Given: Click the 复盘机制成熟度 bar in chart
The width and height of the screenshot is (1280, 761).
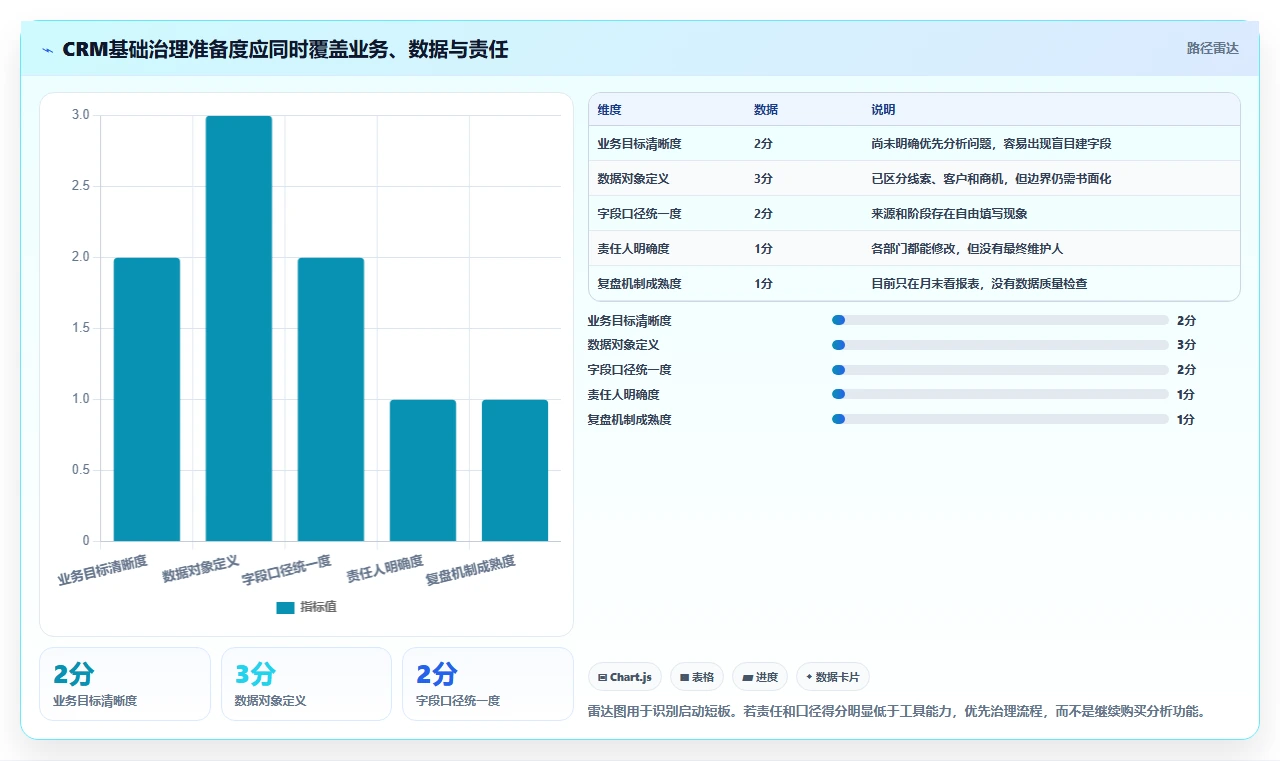Looking at the screenshot, I should pos(515,470).
